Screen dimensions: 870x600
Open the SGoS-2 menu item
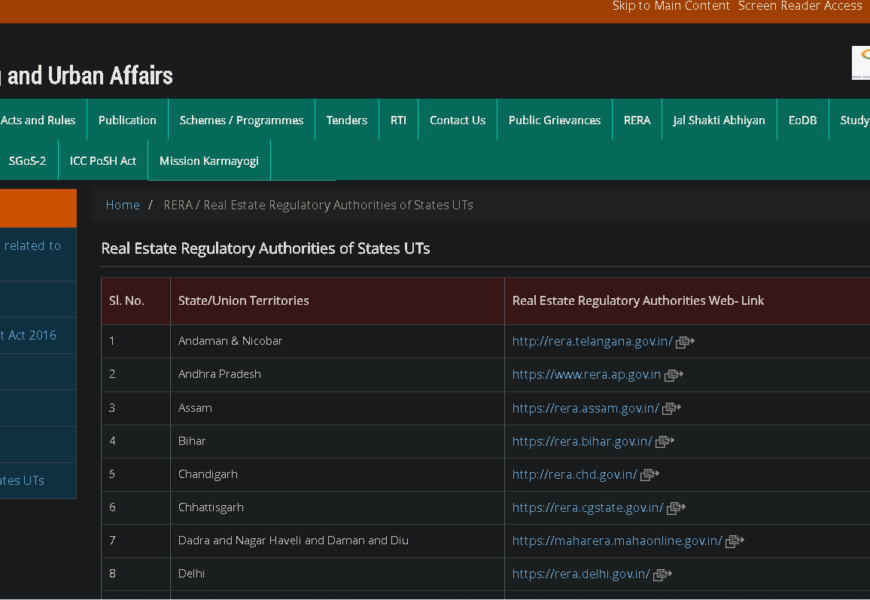27,160
